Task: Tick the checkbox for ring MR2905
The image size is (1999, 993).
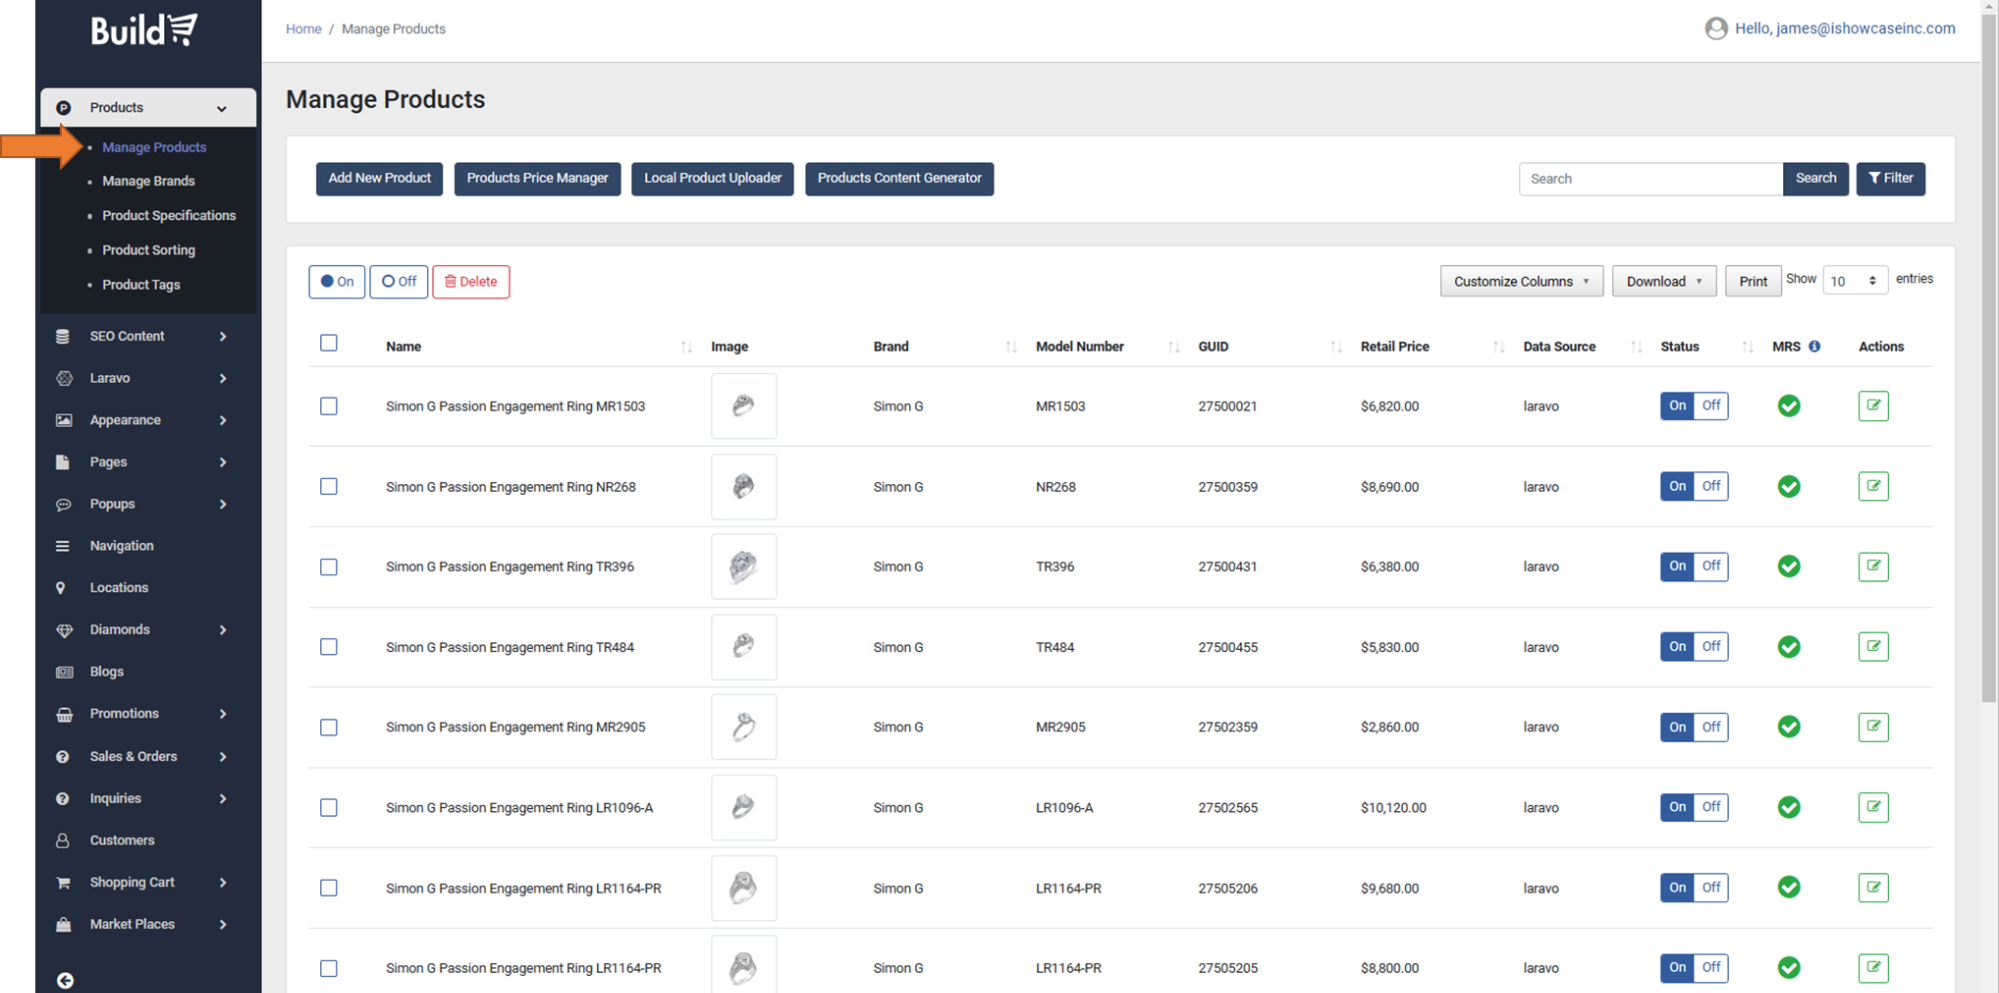Action: point(328,727)
